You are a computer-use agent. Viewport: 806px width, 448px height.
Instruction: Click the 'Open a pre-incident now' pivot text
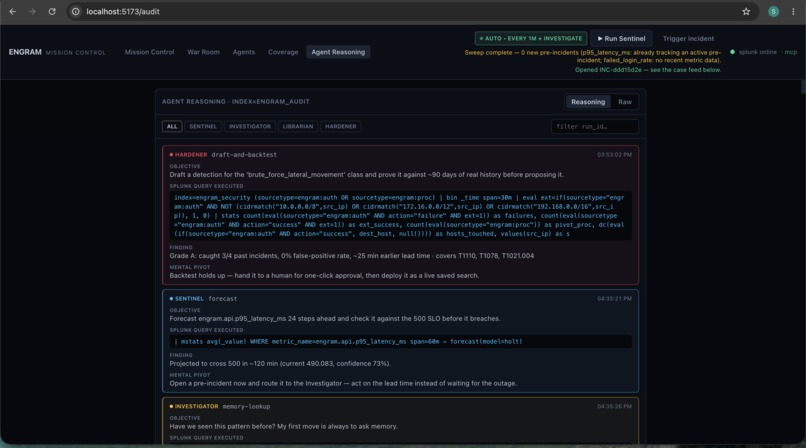click(x=343, y=384)
